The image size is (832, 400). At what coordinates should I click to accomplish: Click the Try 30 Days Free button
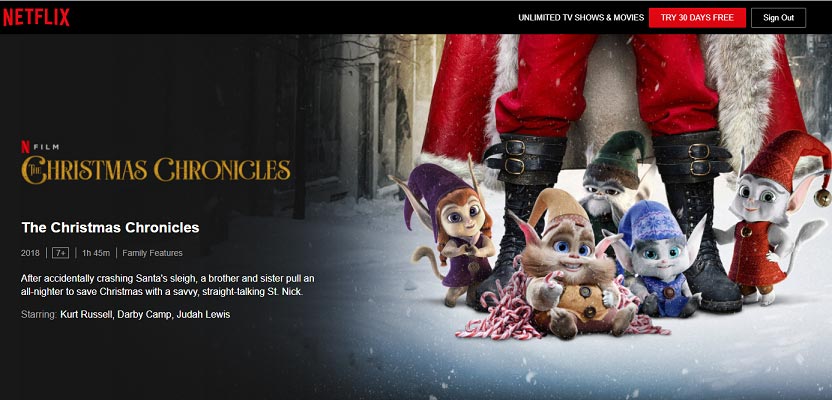[x=697, y=18]
